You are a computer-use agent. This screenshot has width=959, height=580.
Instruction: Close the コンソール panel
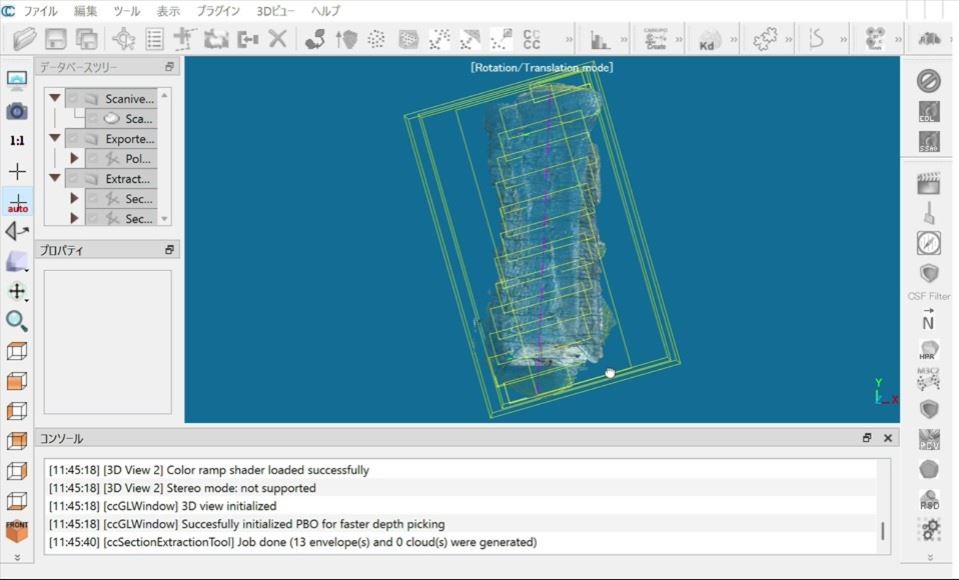coord(887,438)
